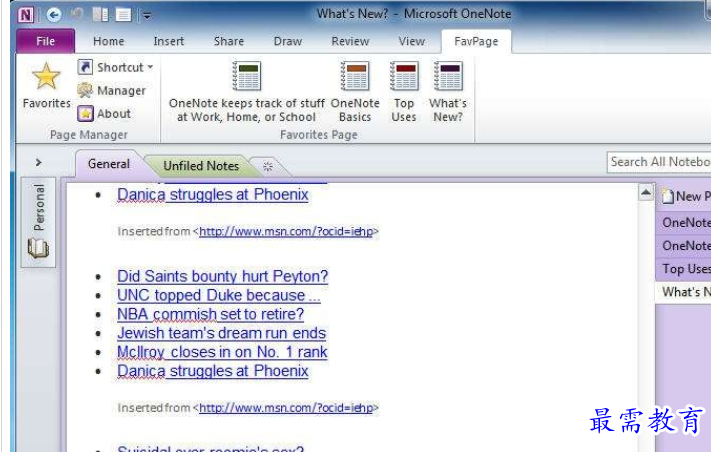Image resolution: width=711 pixels, height=452 pixels.
Task: Open favorite page OneNote keeps track of stuff
Action: (x=247, y=92)
